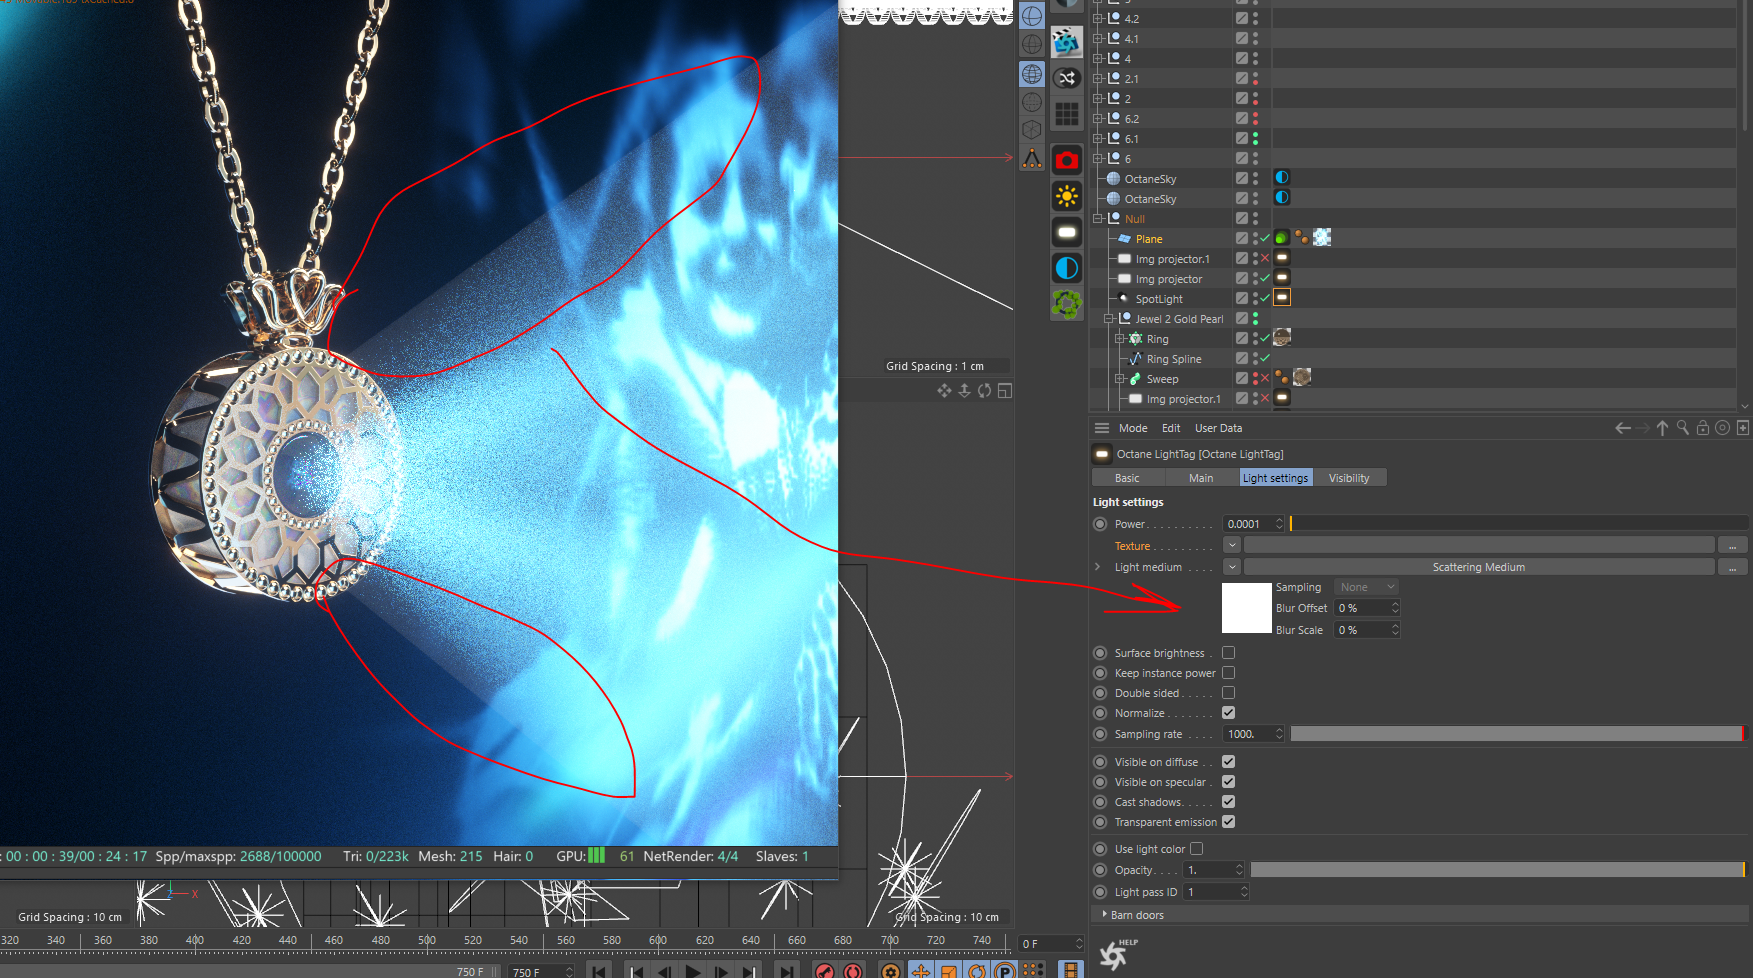Click the red Octane camera icon
This screenshot has height=978, width=1753.
(x=1067, y=160)
